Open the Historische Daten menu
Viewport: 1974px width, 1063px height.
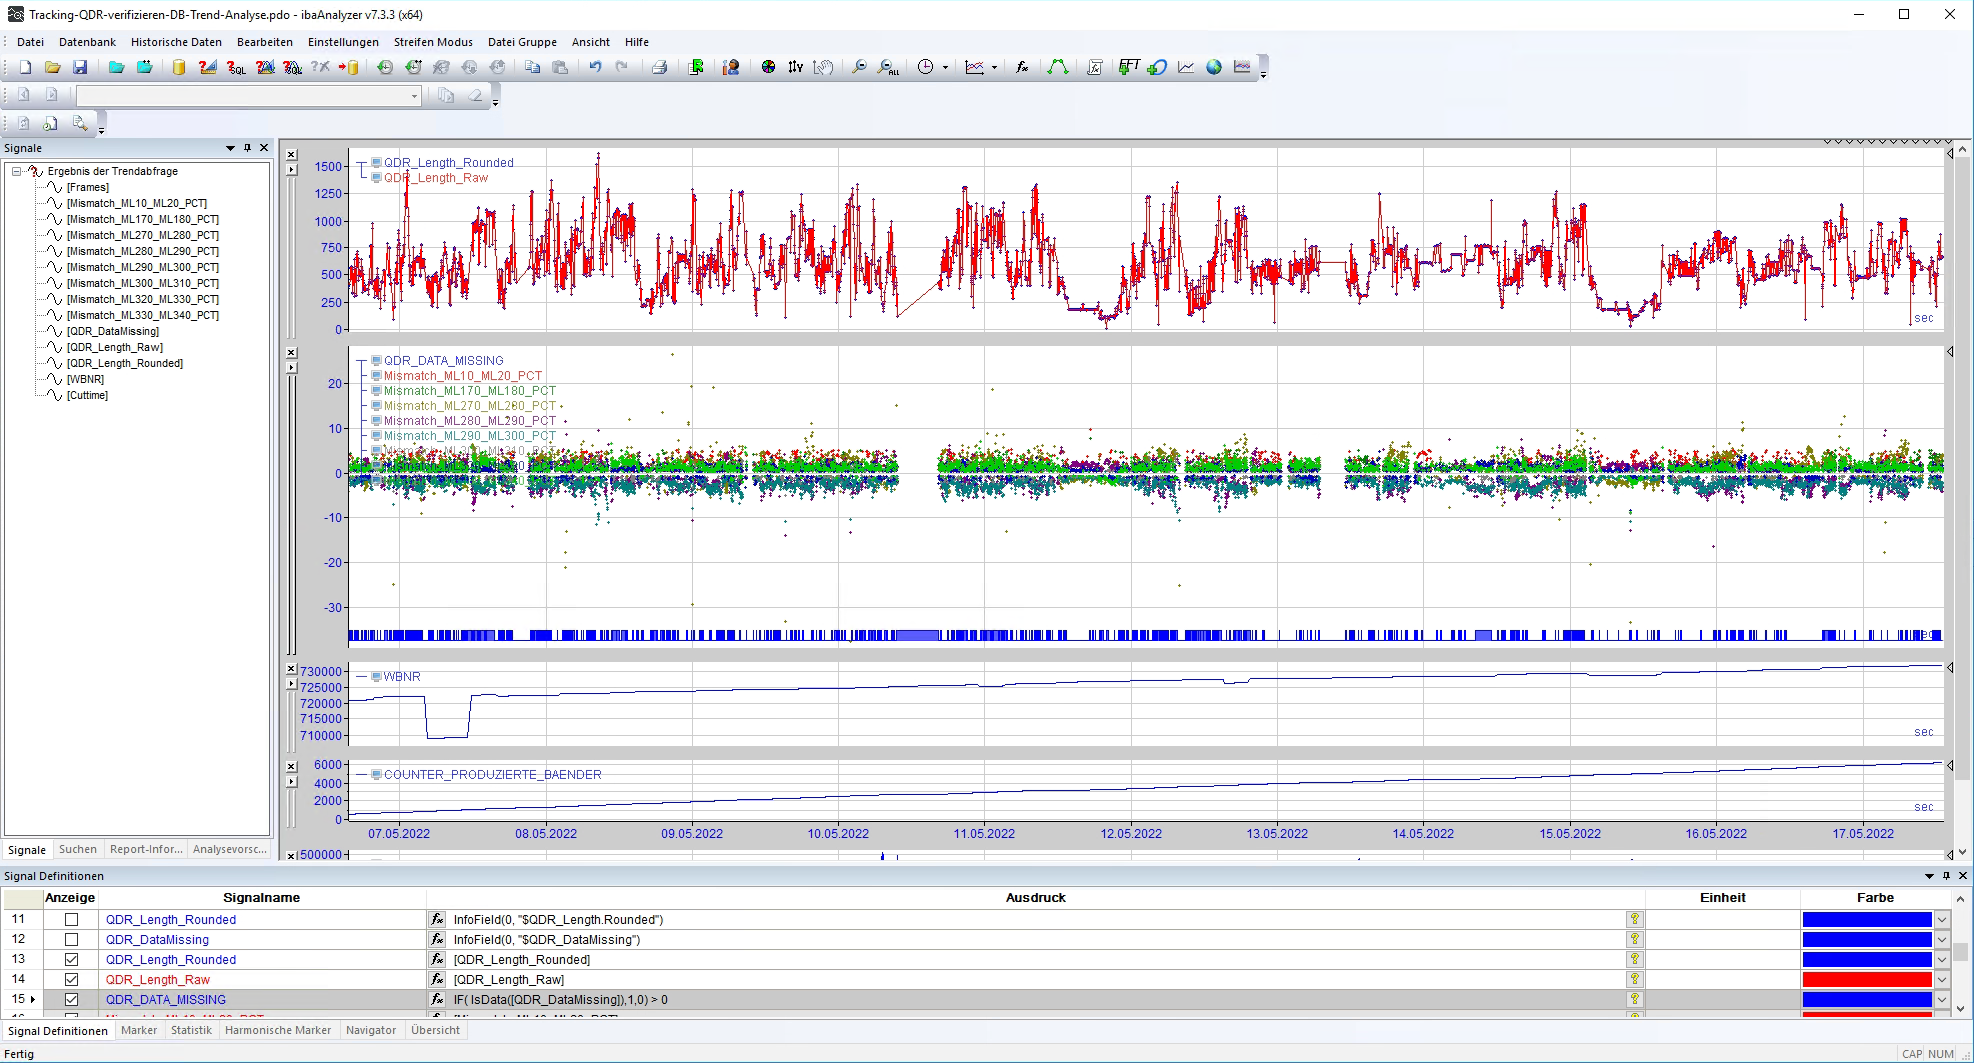[176, 42]
